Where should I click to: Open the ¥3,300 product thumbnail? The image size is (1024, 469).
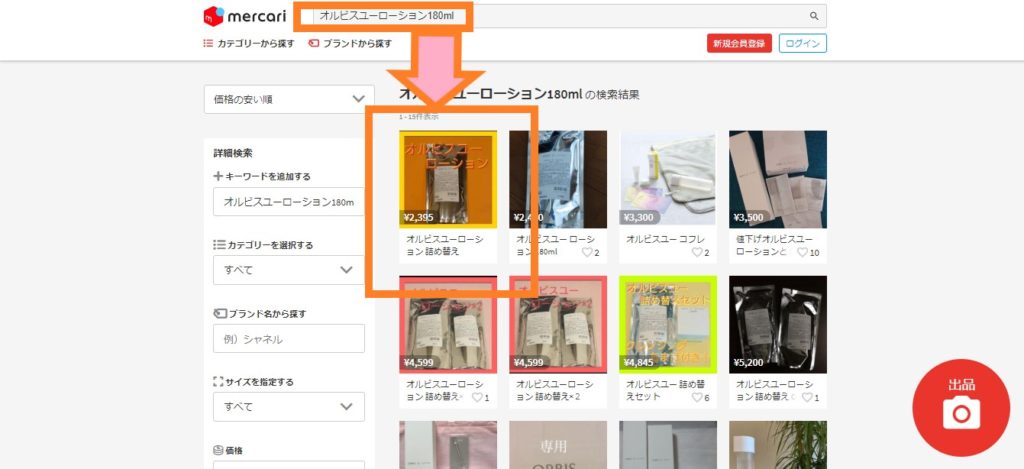click(668, 180)
